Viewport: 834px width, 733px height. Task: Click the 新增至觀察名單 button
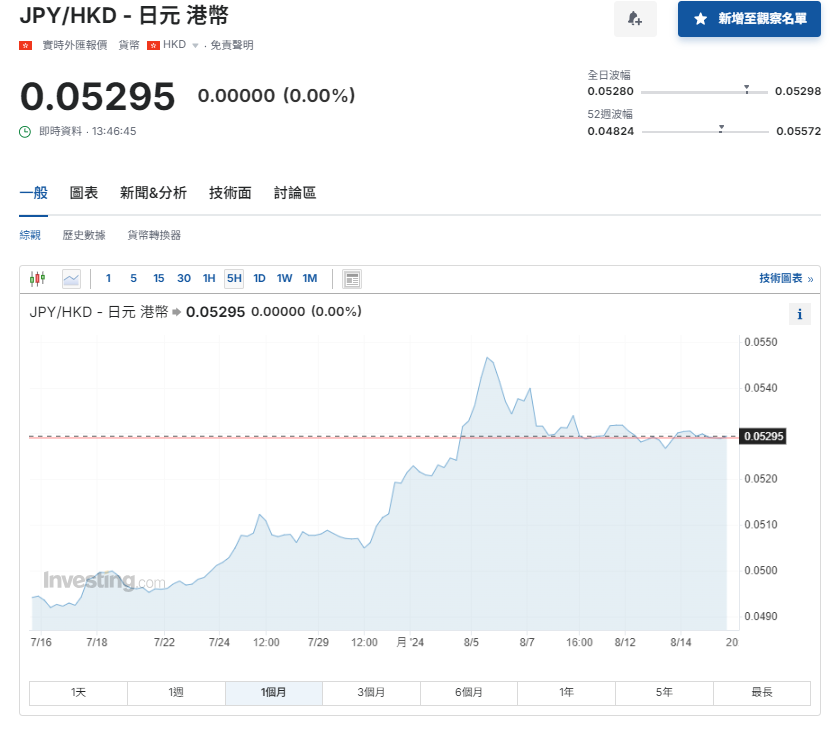click(748, 19)
